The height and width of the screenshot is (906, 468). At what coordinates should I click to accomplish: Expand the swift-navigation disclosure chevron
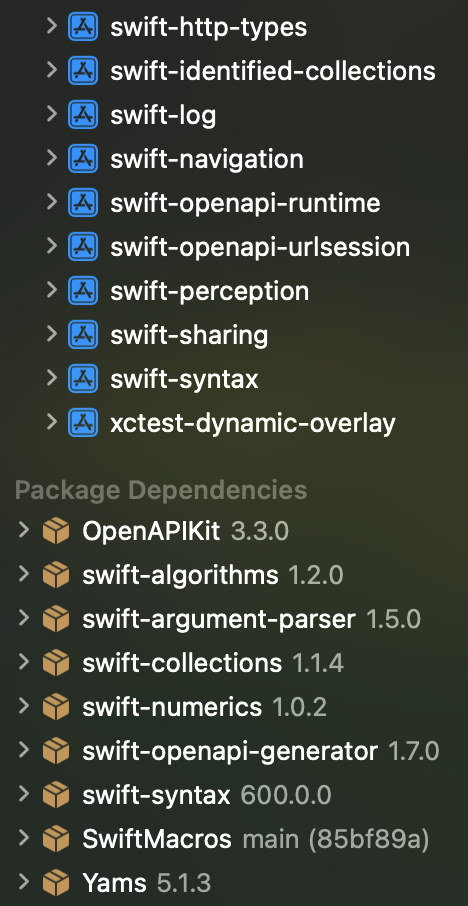click(51, 158)
